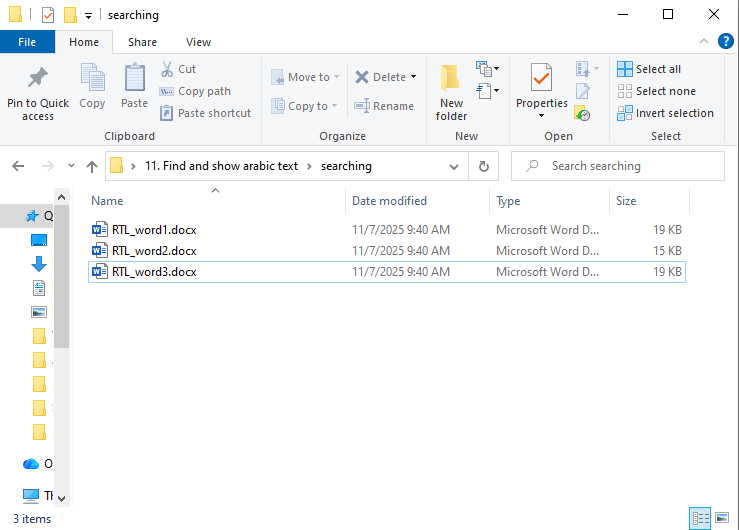Click the Help question mark icon

pyautogui.click(x=725, y=42)
